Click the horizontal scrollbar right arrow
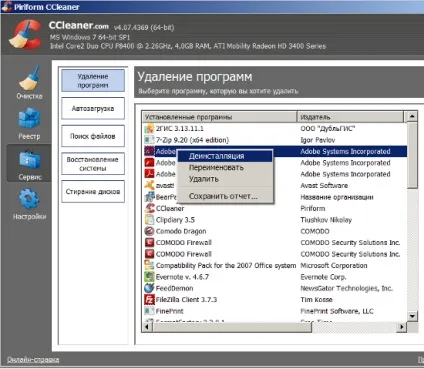424x369 pixels. coord(402,327)
